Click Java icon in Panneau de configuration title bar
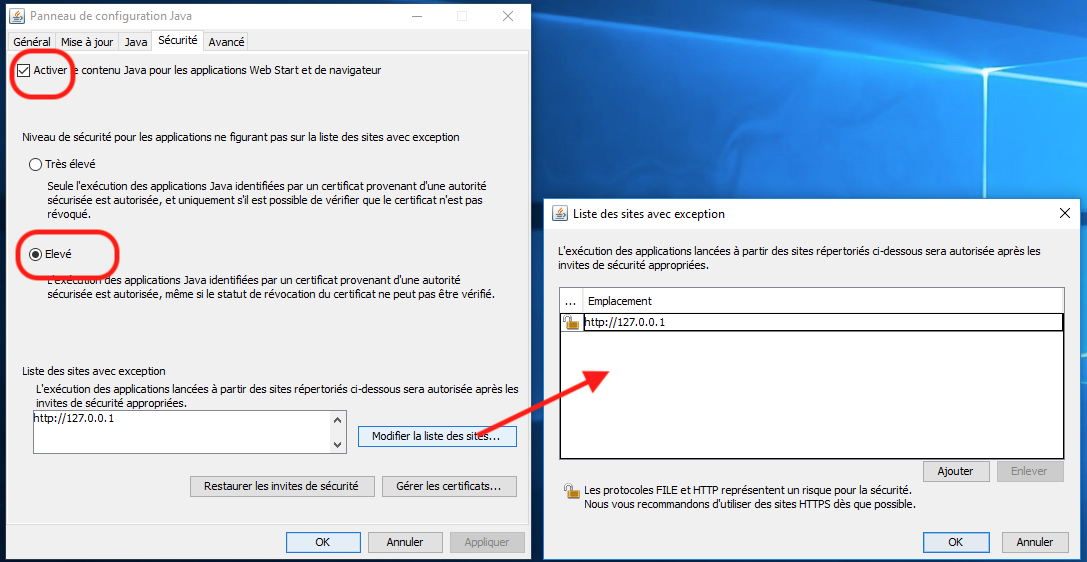 18,16
